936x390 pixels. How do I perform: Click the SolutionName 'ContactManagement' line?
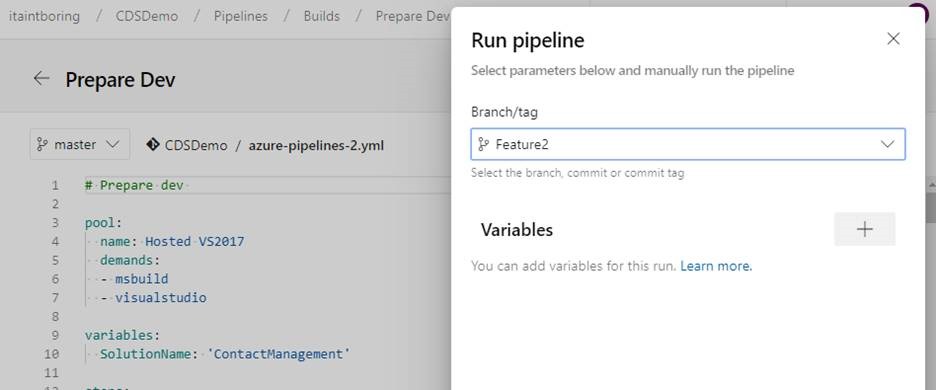tap(225, 354)
